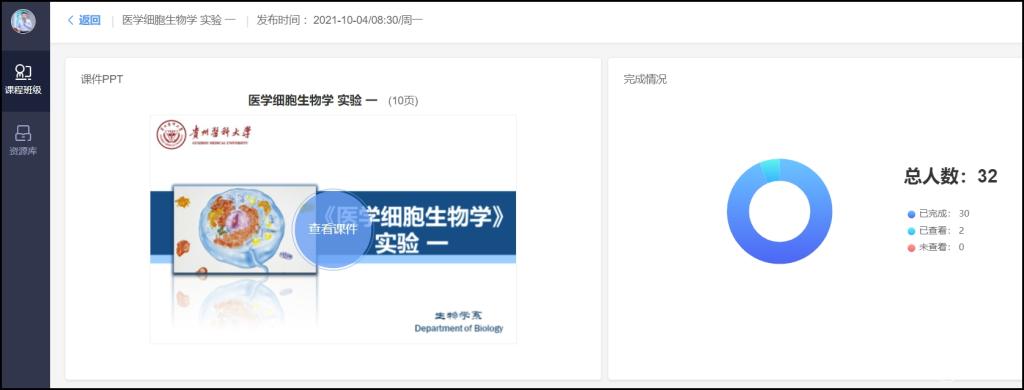Click the cell illustration on slide thumbnail

[245, 229]
